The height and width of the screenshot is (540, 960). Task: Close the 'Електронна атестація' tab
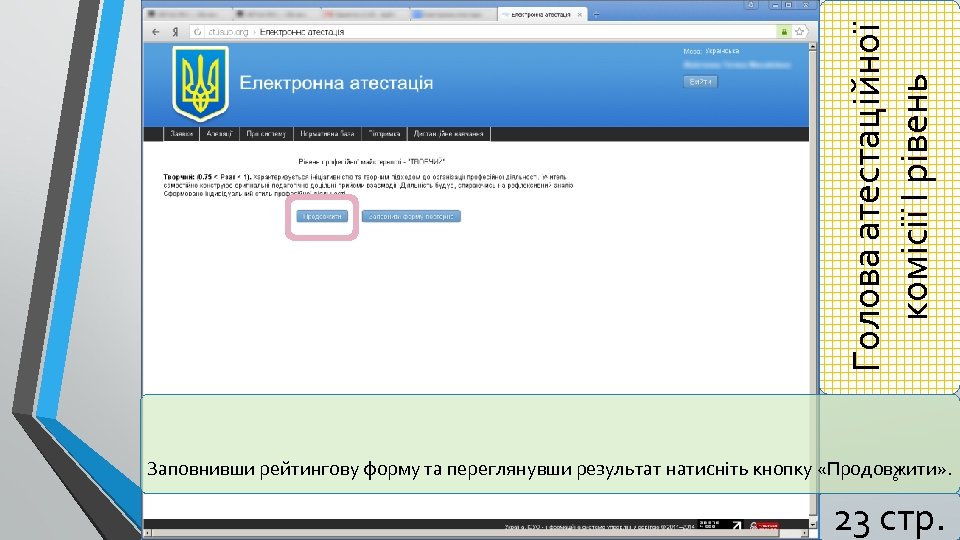580,14
